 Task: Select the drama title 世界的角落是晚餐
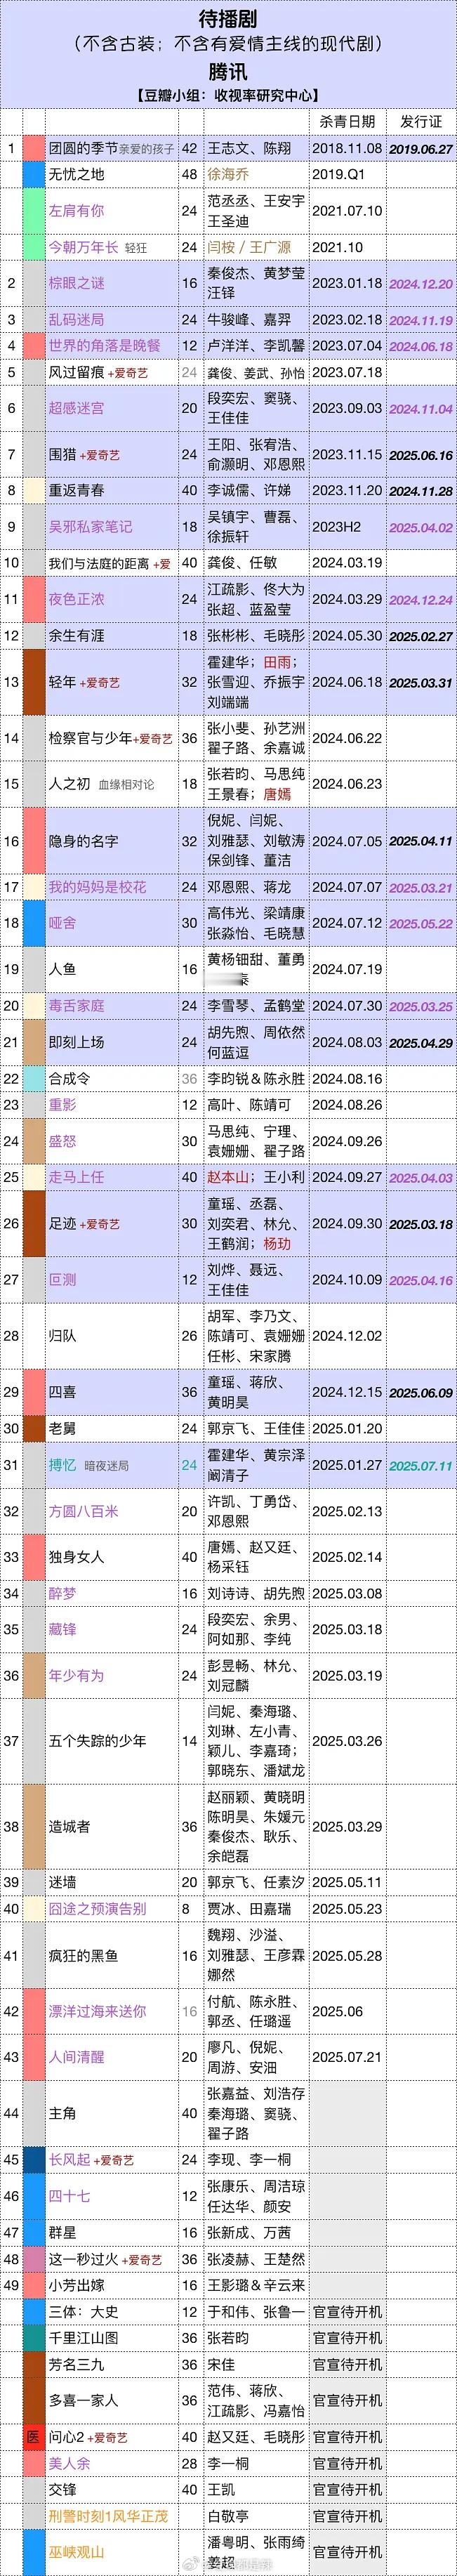click(x=104, y=346)
